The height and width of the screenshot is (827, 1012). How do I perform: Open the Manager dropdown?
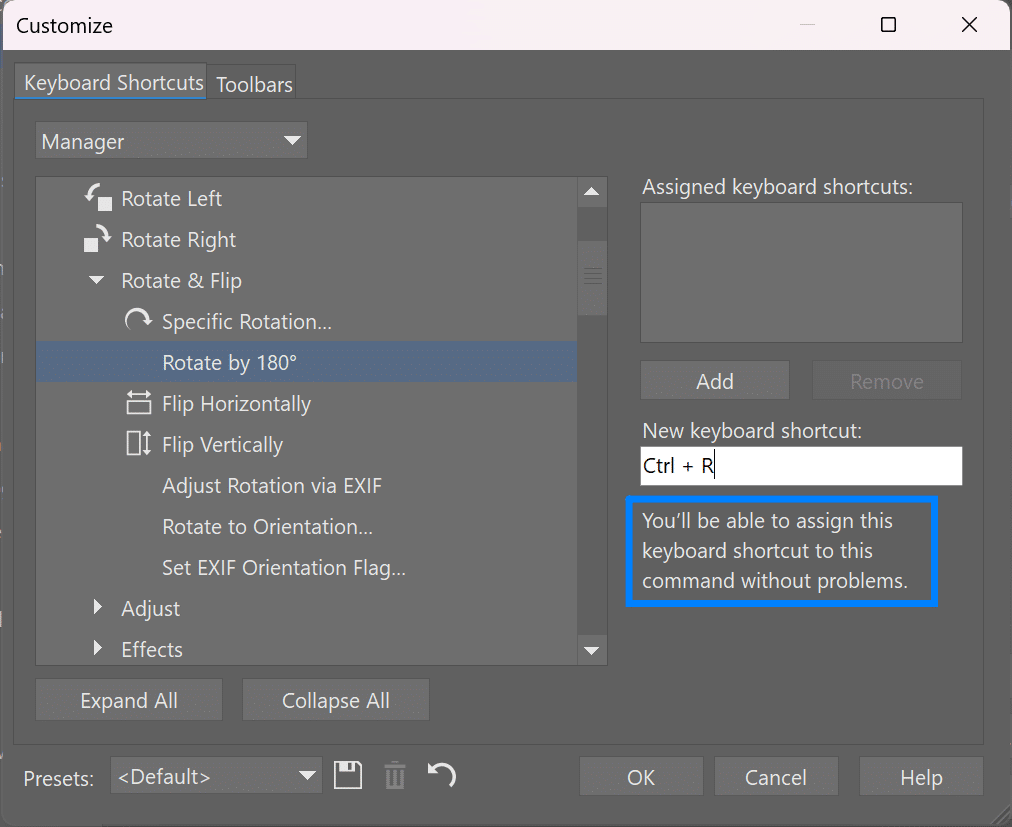[170, 140]
